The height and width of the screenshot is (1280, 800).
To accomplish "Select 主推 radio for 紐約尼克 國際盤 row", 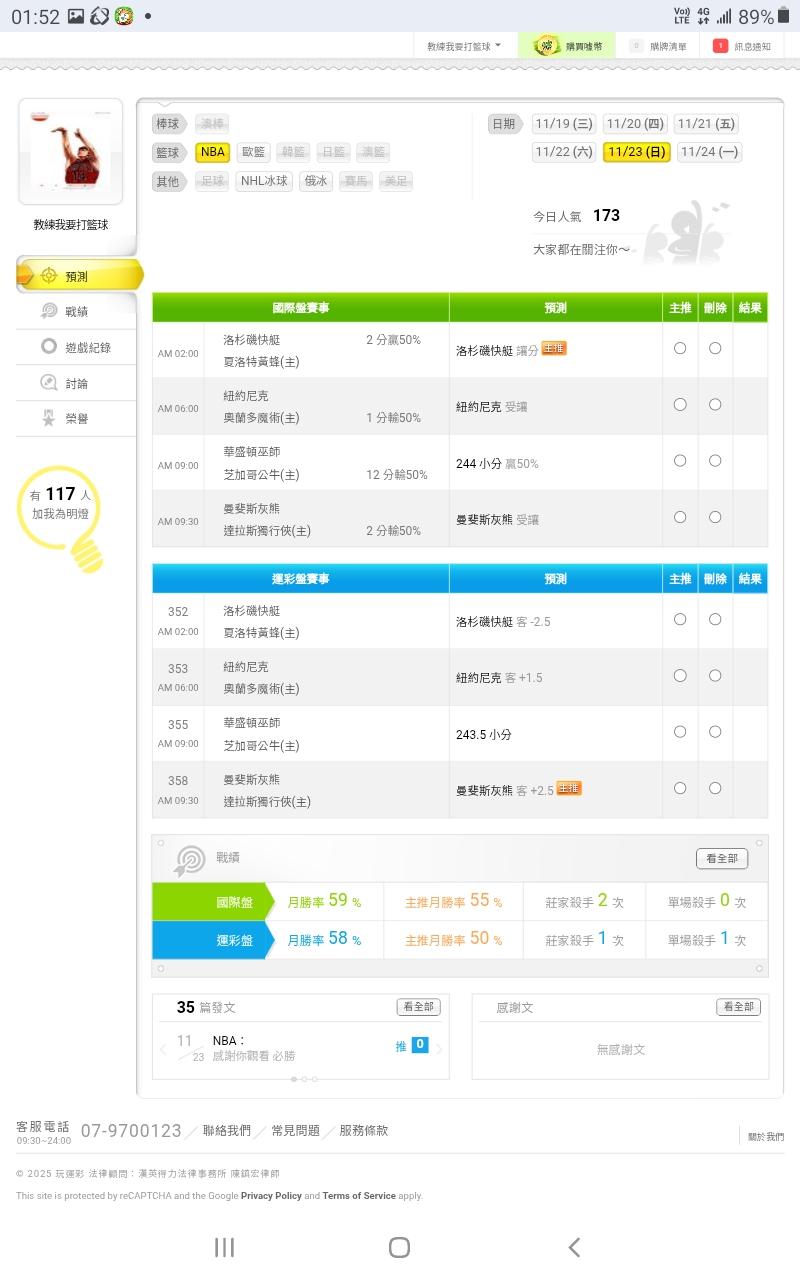I will 680,405.
